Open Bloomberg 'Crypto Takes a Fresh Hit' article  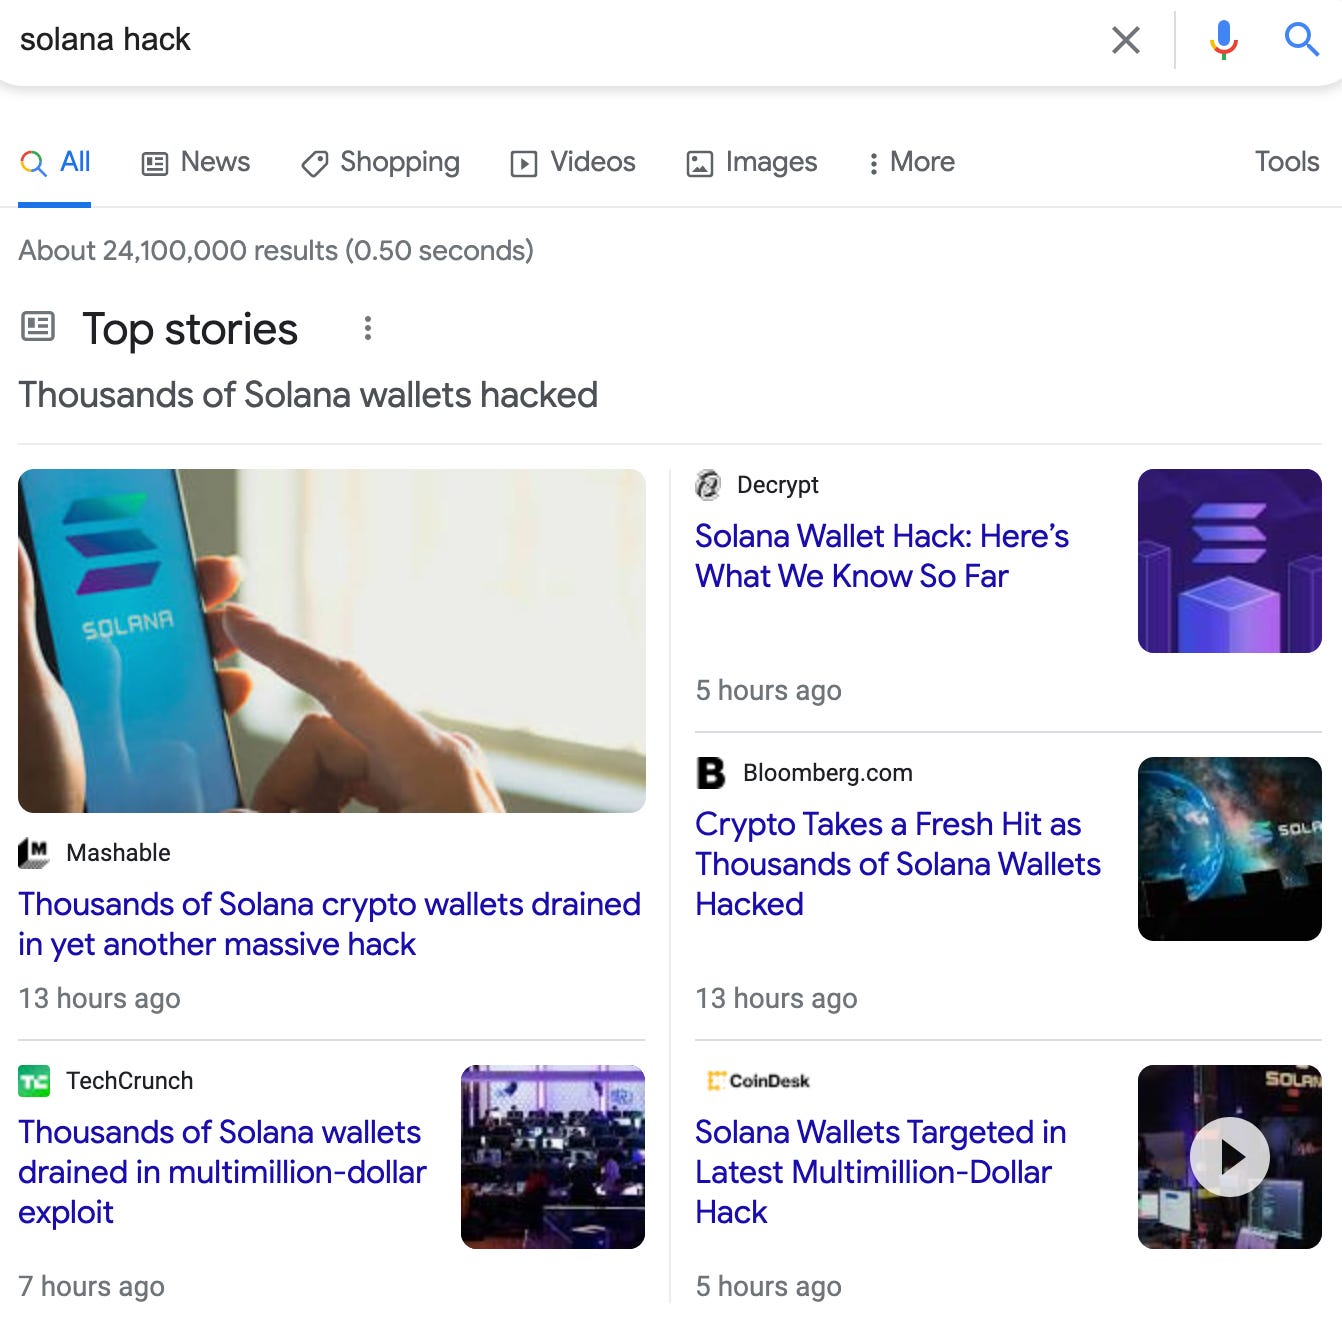coord(898,864)
